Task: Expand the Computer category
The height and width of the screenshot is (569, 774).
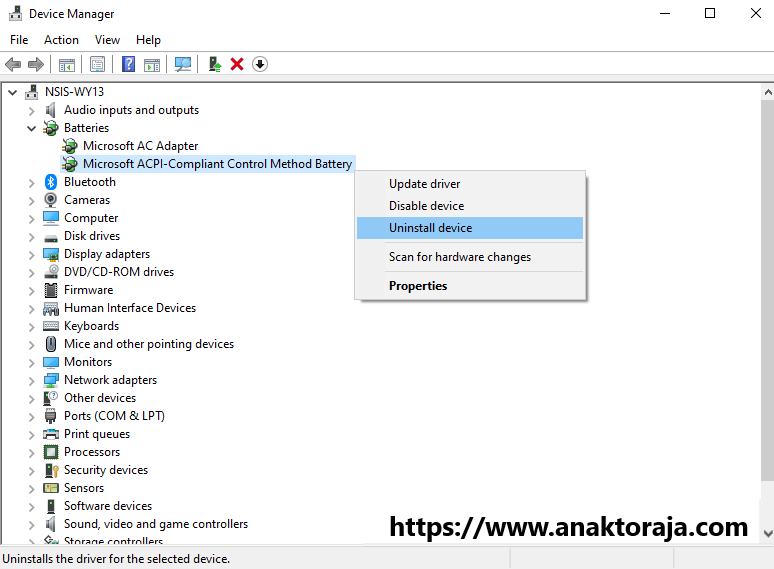Action: pyautogui.click(x=32, y=219)
